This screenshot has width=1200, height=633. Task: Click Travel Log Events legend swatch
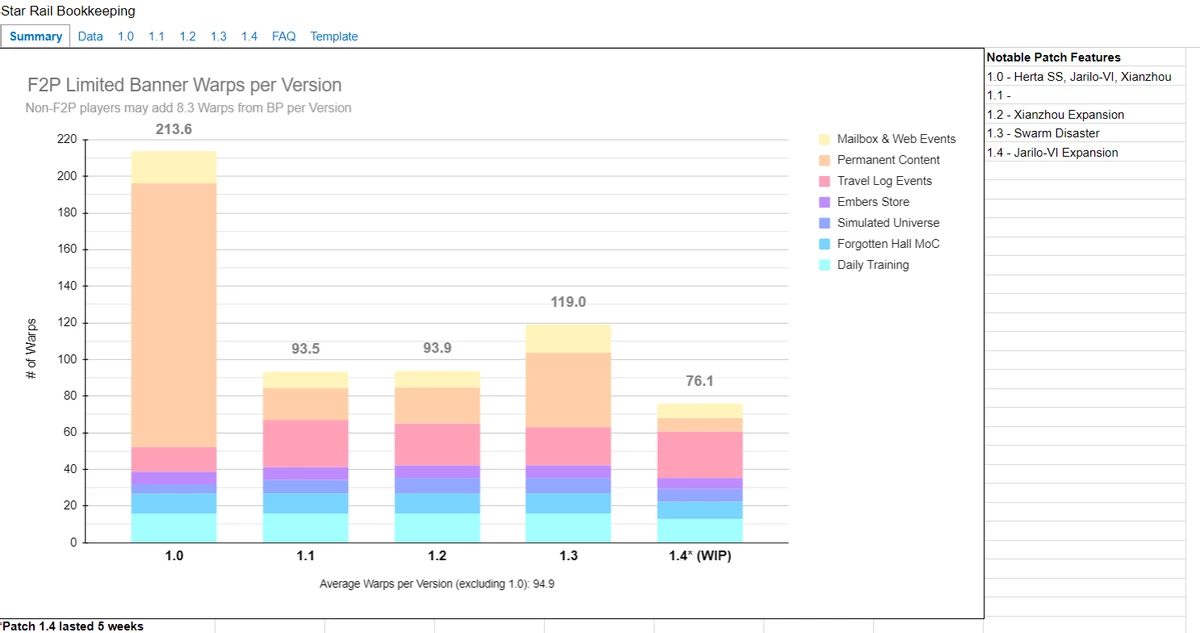[x=824, y=181]
